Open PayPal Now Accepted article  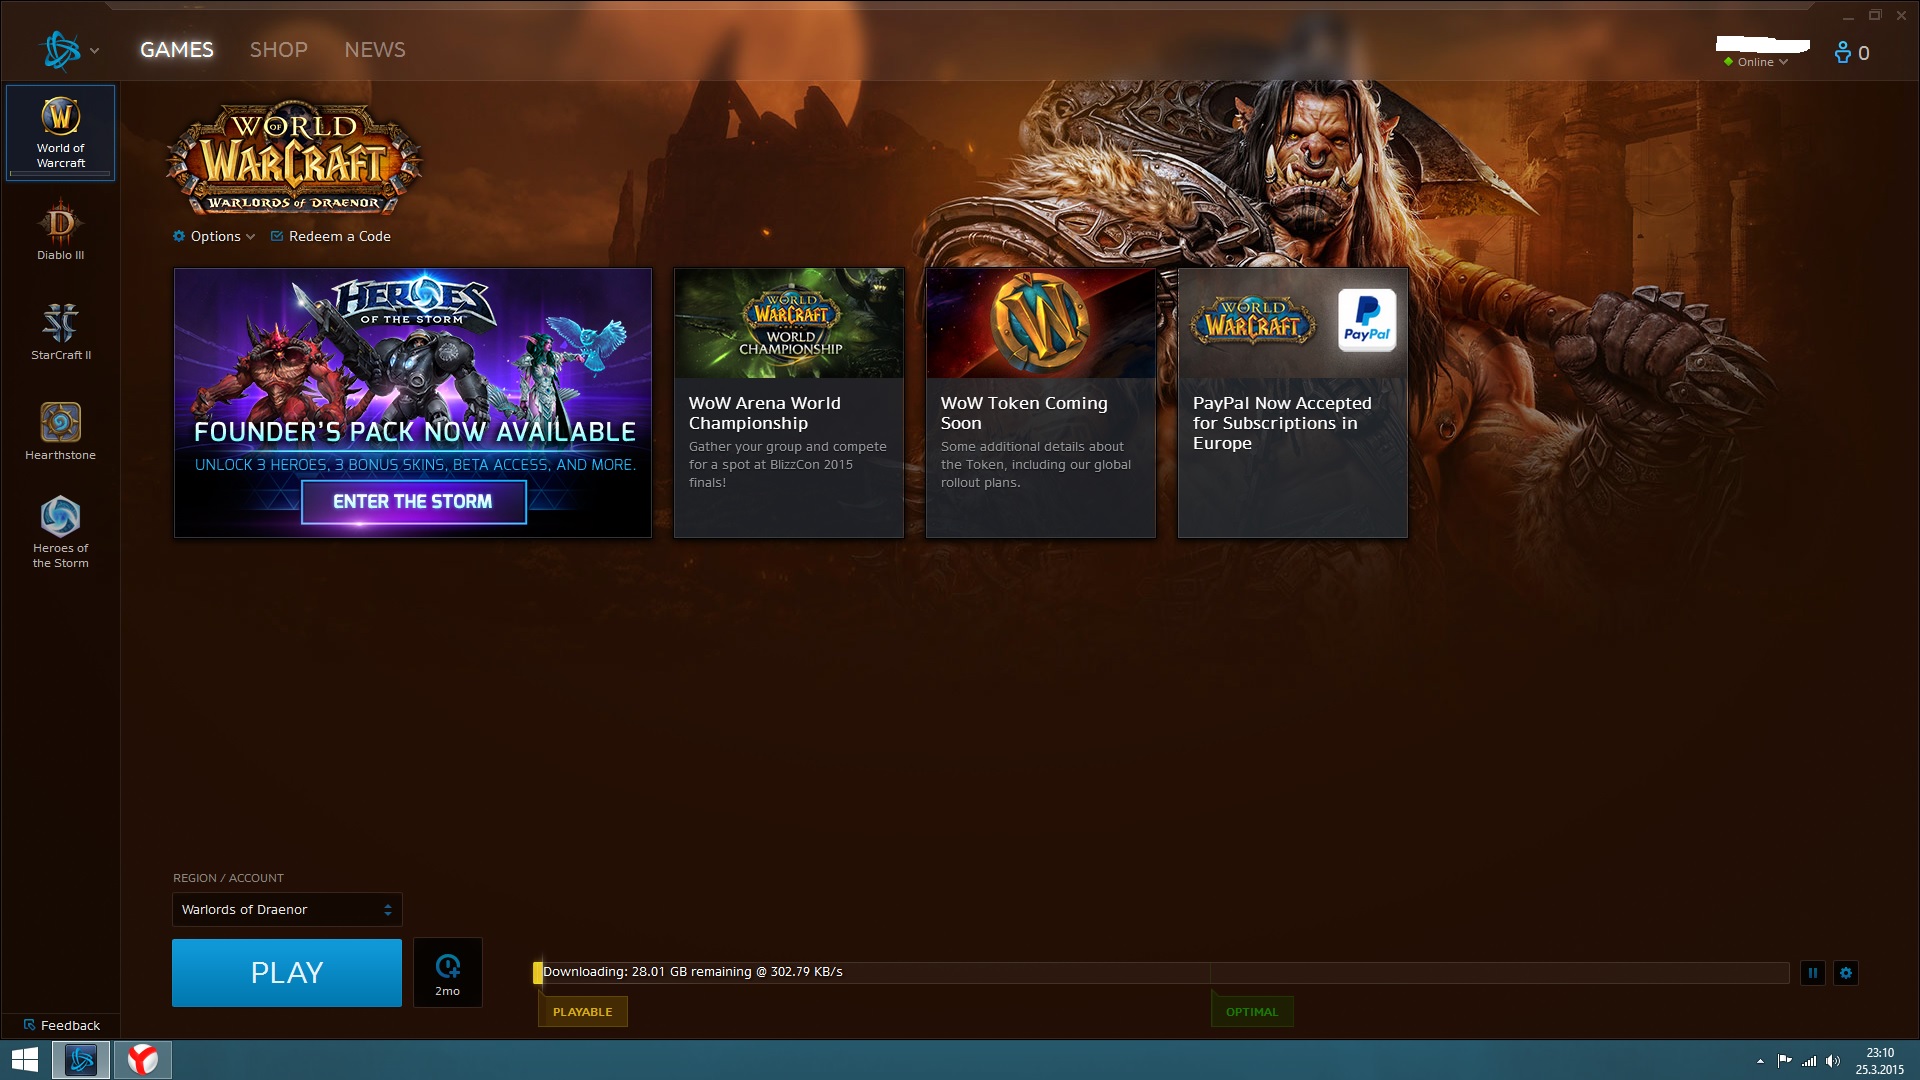(1293, 402)
